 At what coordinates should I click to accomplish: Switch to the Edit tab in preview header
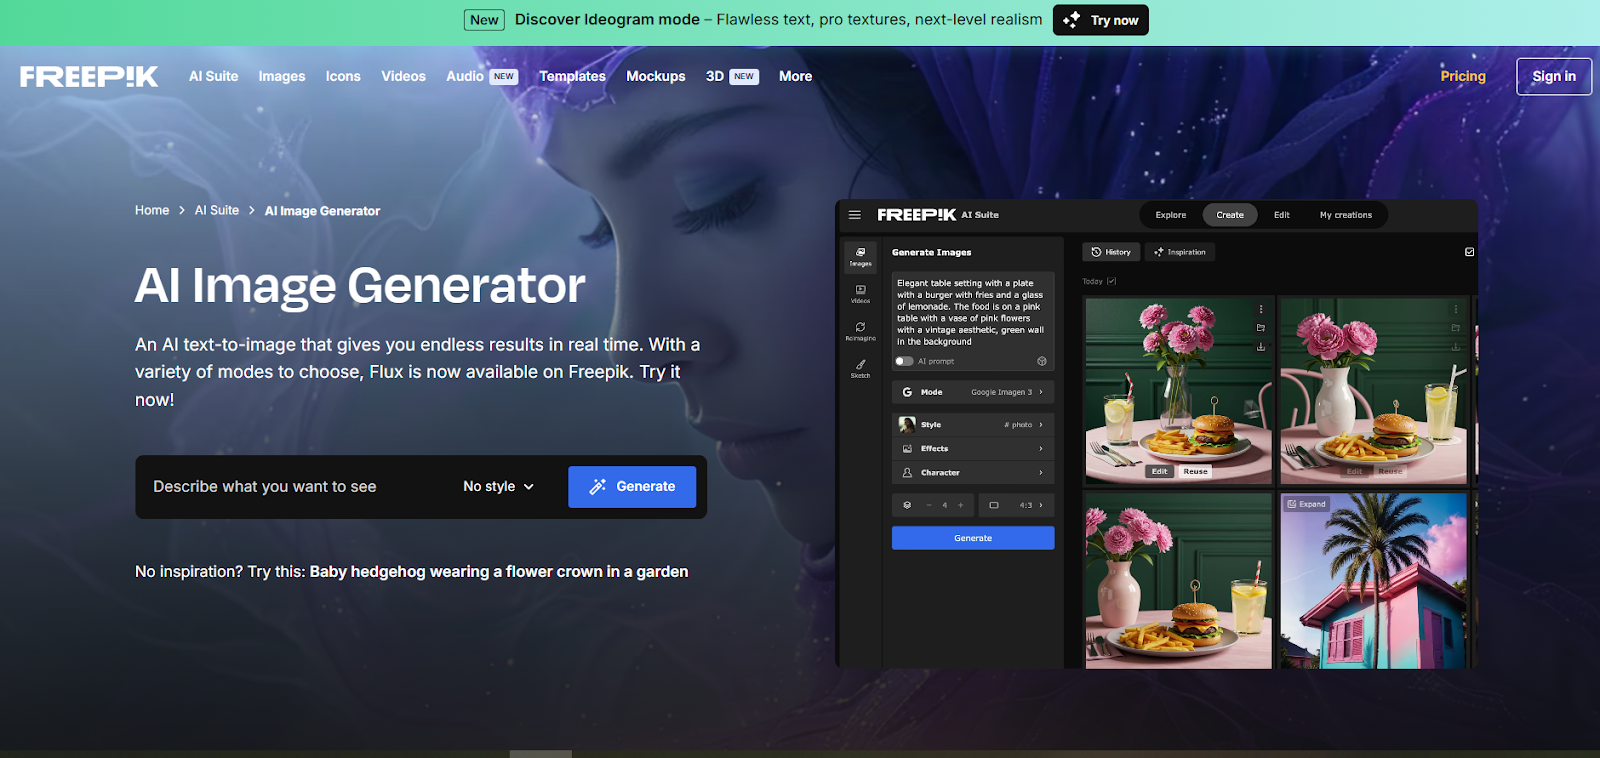pyautogui.click(x=1282, y=215)
